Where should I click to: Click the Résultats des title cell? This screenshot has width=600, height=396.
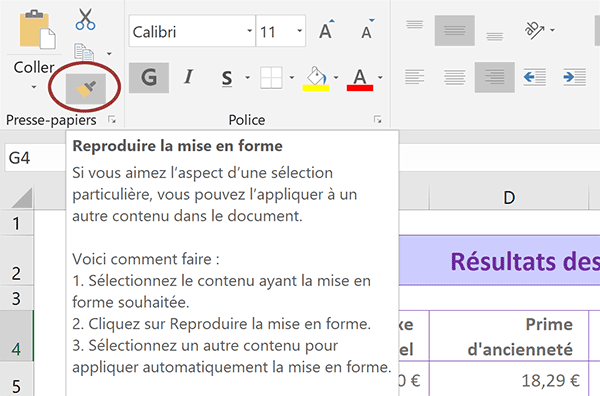[499, 260]
